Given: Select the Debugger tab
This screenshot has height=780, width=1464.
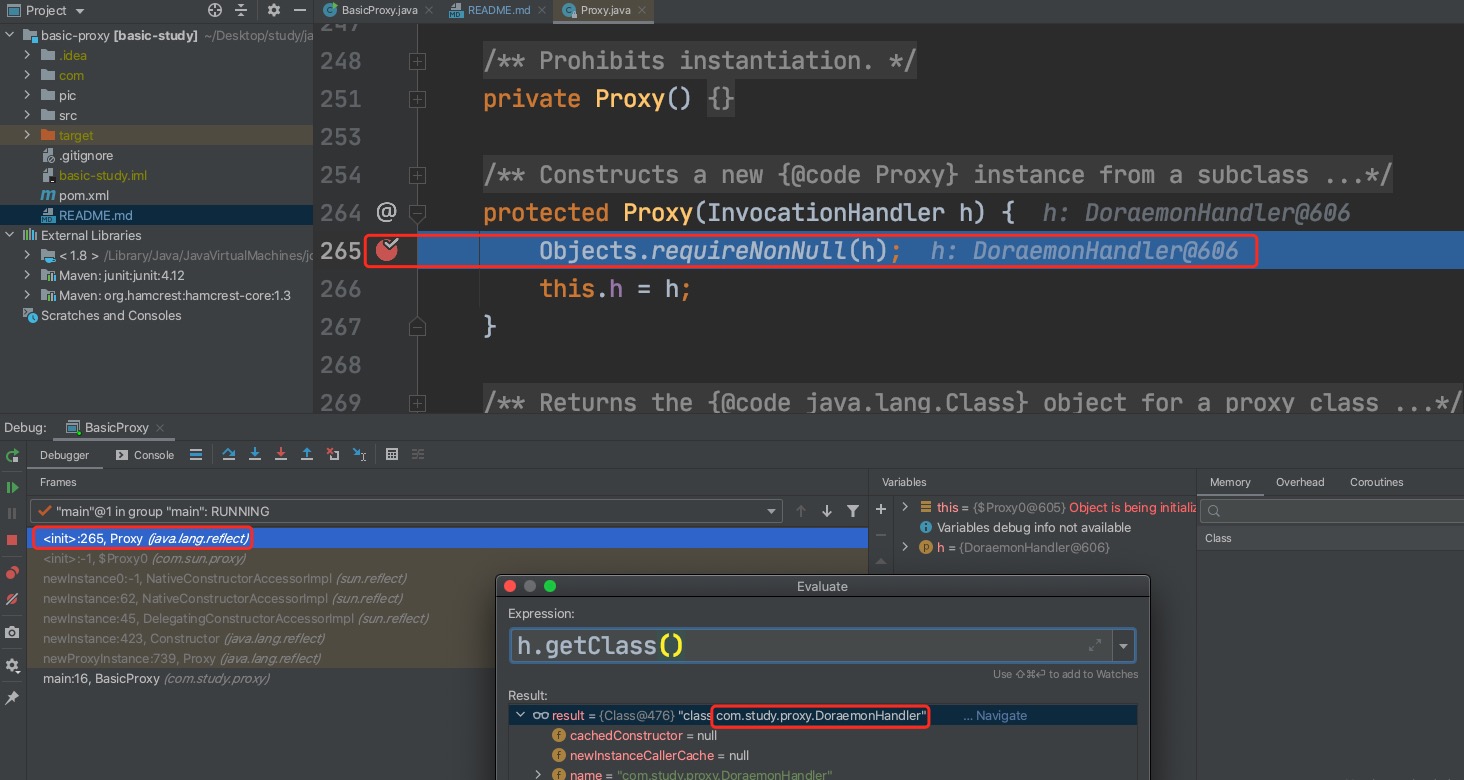Looking at the screenshot, I should pyautogui.click(x=64, y=455).
